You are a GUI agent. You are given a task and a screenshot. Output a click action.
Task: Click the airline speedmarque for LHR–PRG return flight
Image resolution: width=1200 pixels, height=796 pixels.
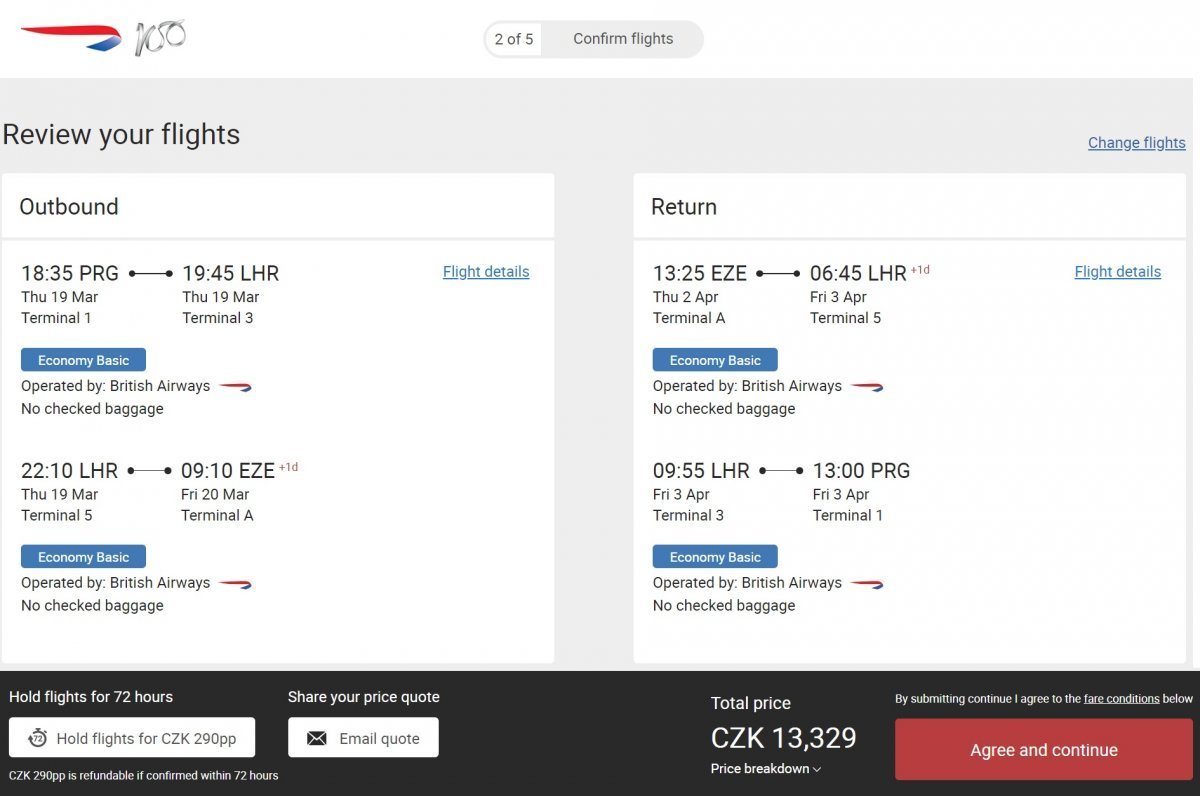(867, 584)
